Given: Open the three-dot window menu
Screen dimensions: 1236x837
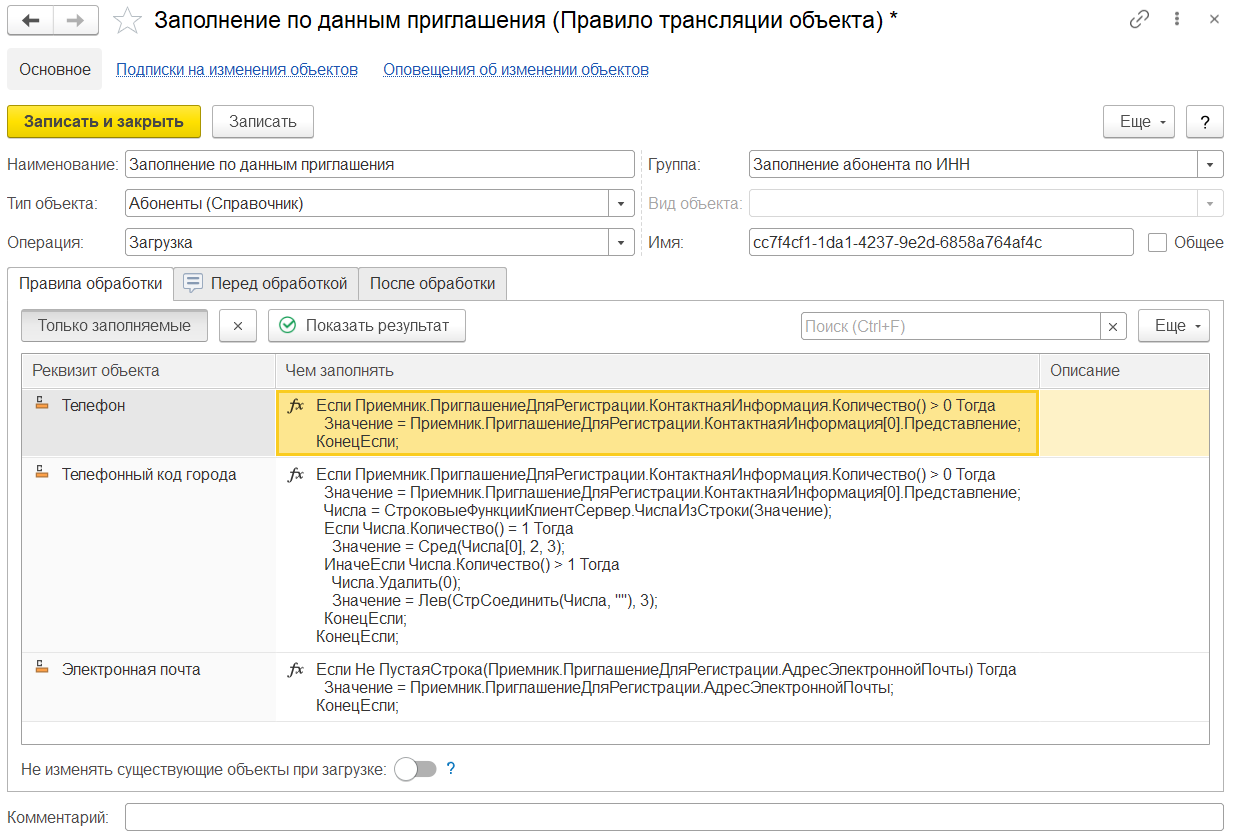Looking at the screenshot, I should pyautogui.click(x=1177, y=20).
